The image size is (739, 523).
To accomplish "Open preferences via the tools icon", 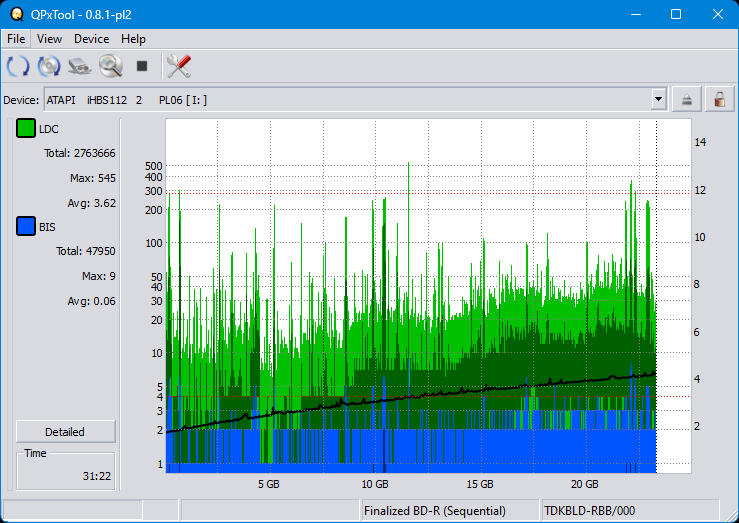I will (x=179, y=65).
